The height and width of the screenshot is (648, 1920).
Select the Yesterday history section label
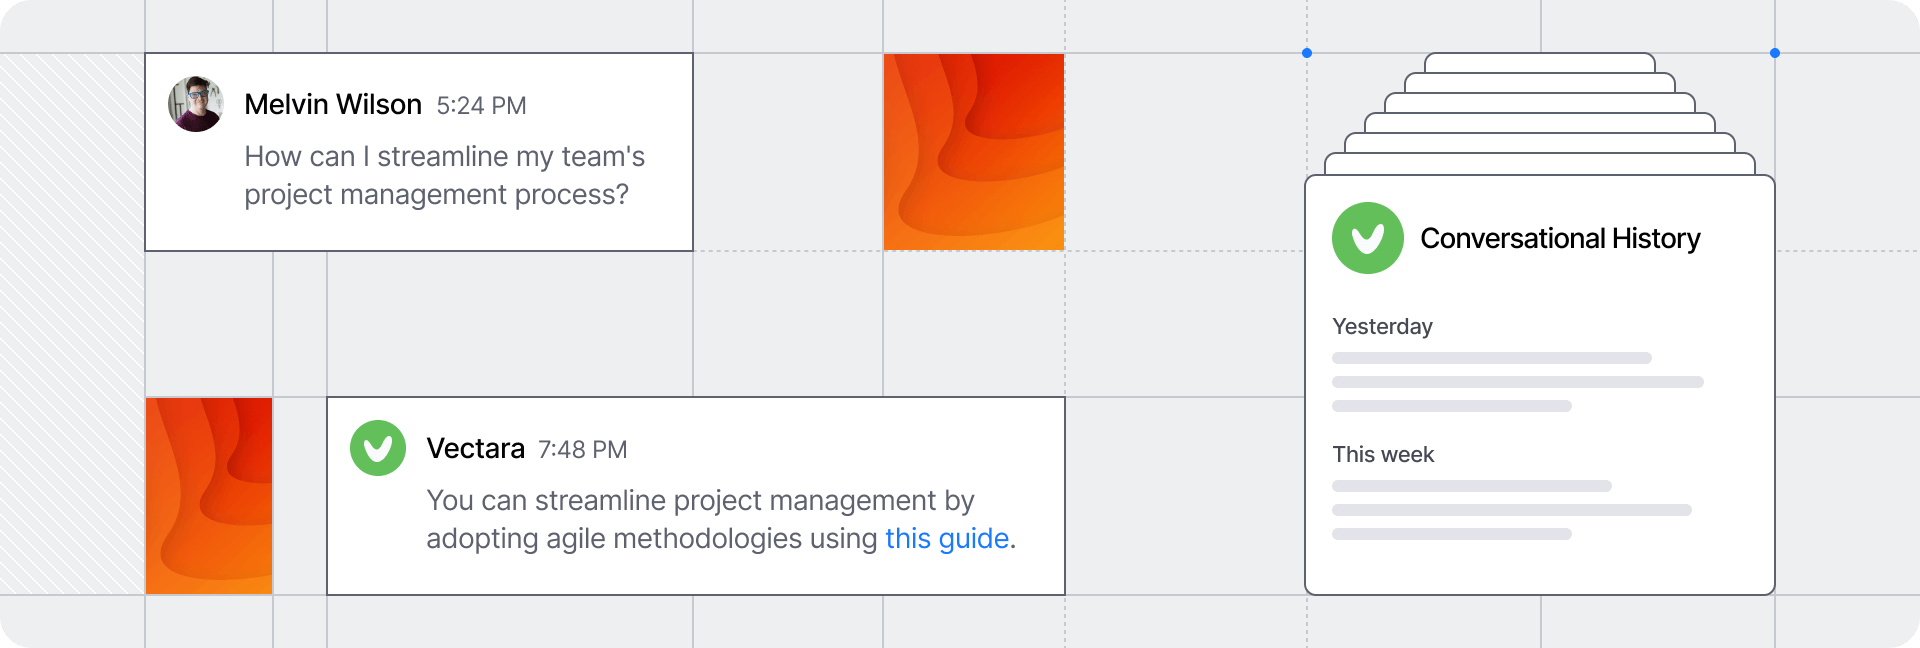click(x=1382, y=327)
